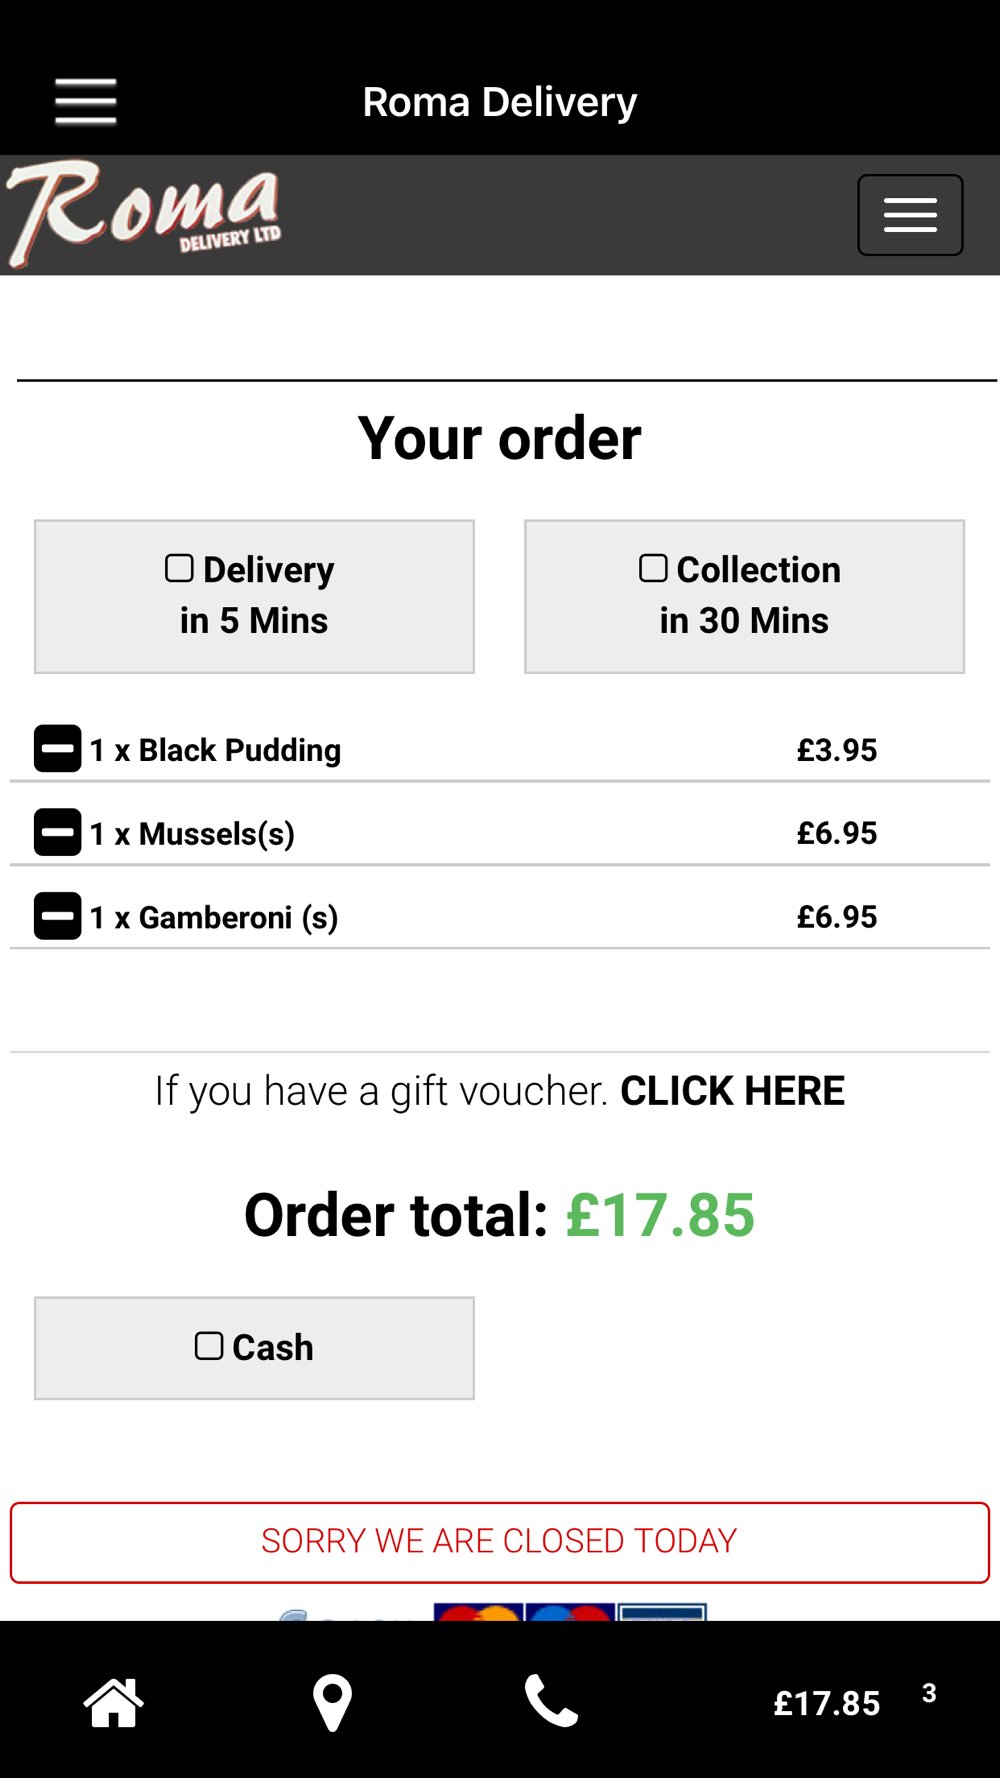Open basket total £17.85 in bottom bar
The width and height of the screenshot is (1000, 1778).
[x=826, y=1704]
